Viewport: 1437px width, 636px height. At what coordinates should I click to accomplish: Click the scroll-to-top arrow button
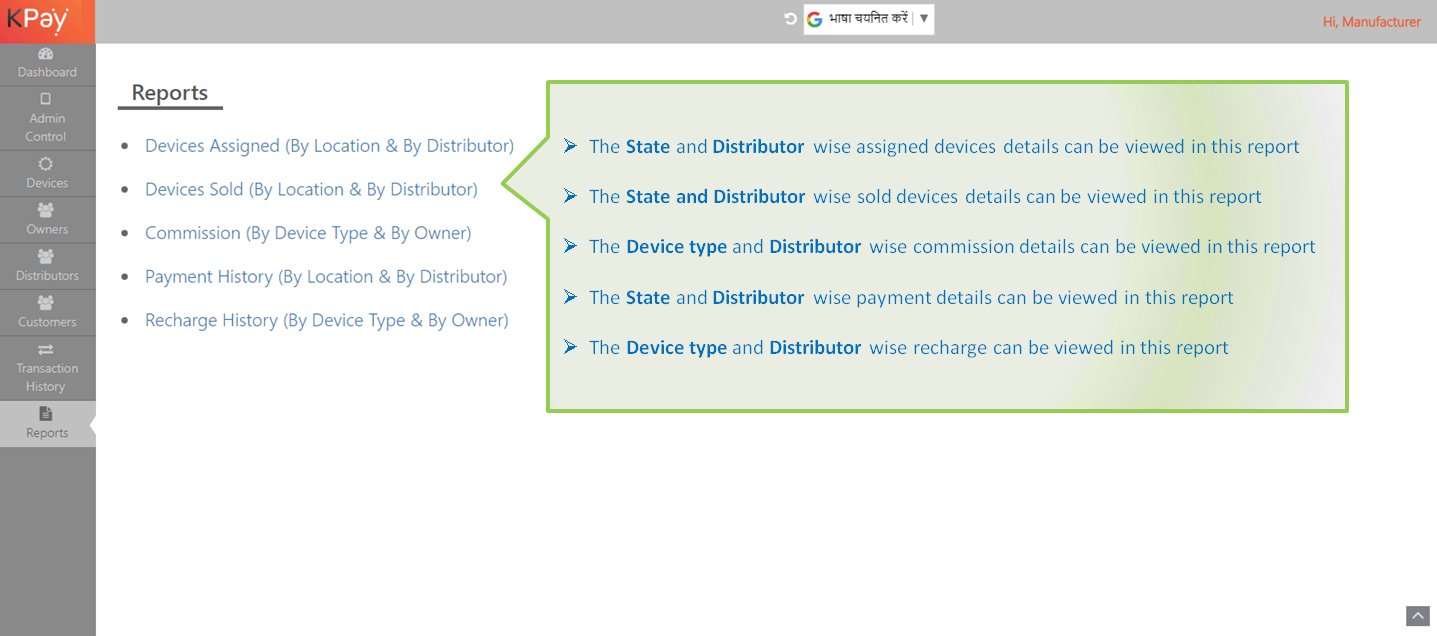coord(1417,615)
